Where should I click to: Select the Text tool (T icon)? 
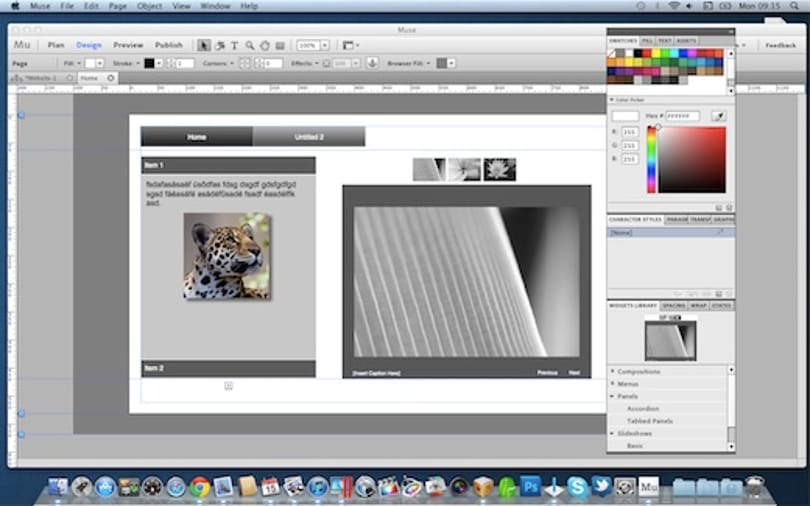[235, 45]
